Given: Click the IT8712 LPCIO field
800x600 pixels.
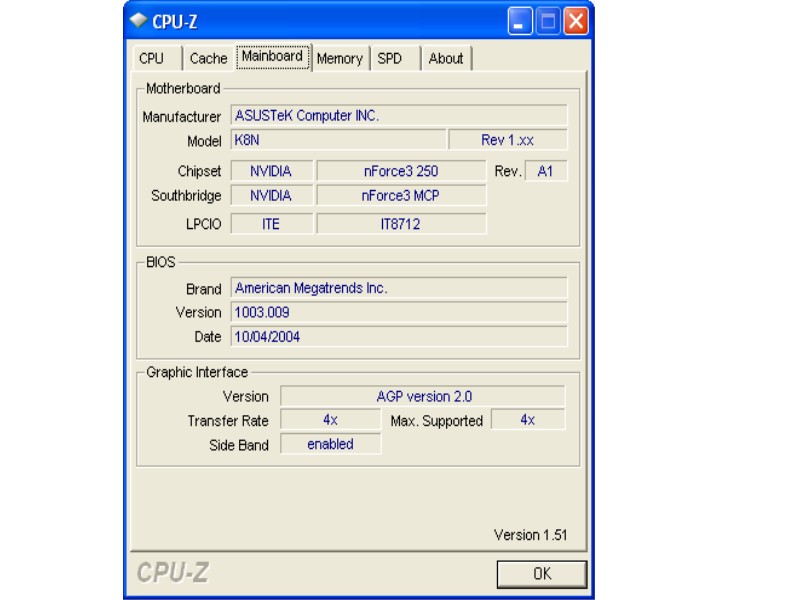Looking at the screenshot, I should point(401,224).
